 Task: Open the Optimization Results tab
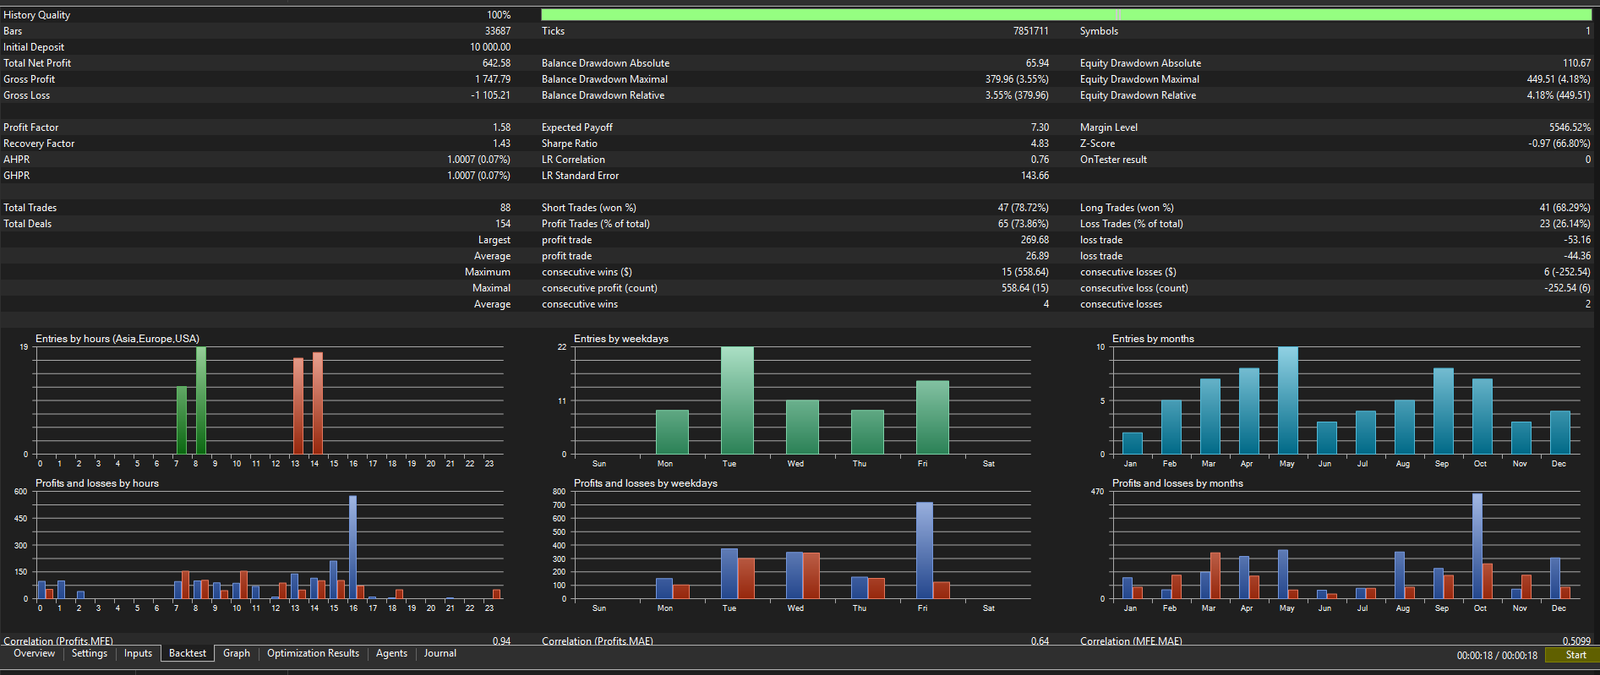(313, 654)
